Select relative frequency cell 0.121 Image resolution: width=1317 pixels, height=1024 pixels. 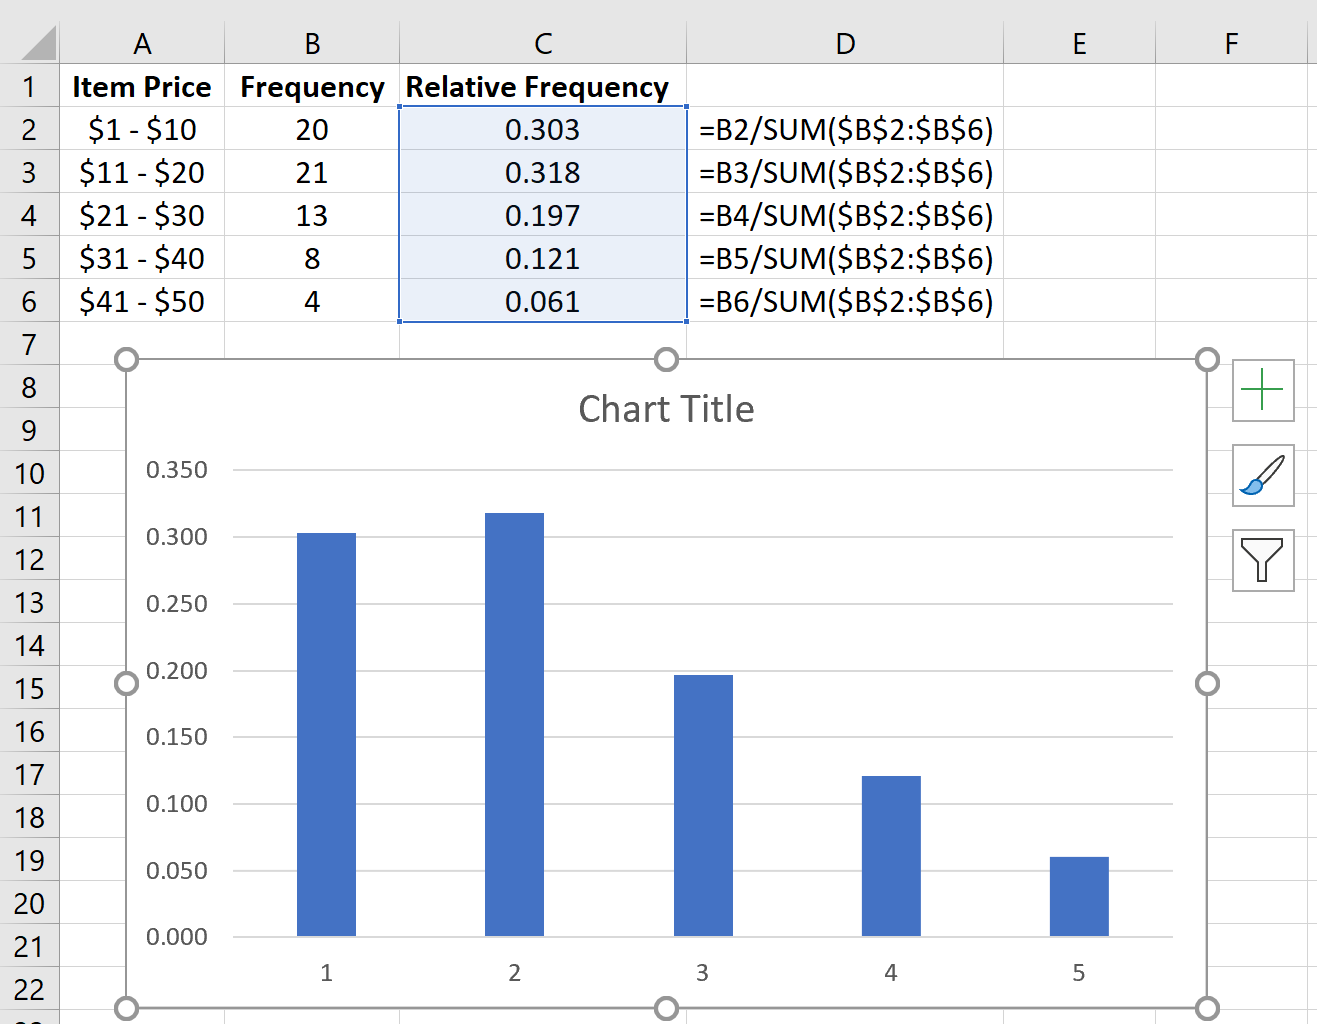(x=543, y=259)
